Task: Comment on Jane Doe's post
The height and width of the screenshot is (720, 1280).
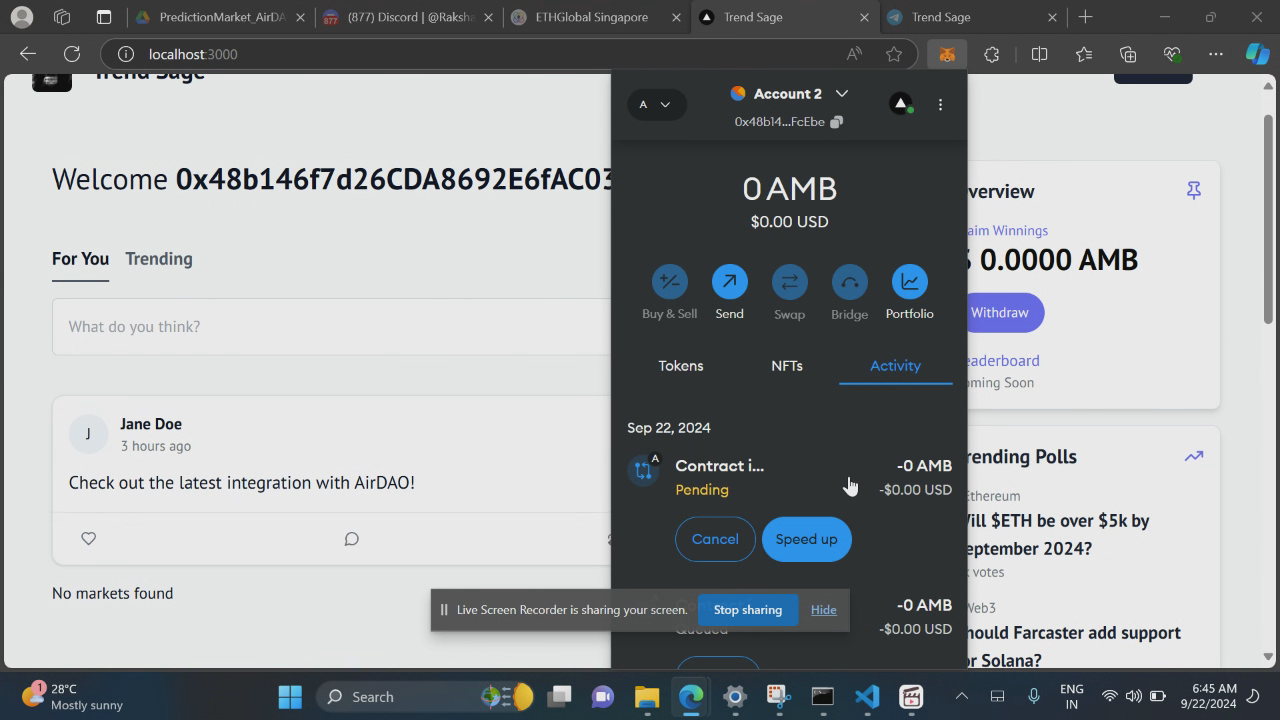Action: click(351, 539)
